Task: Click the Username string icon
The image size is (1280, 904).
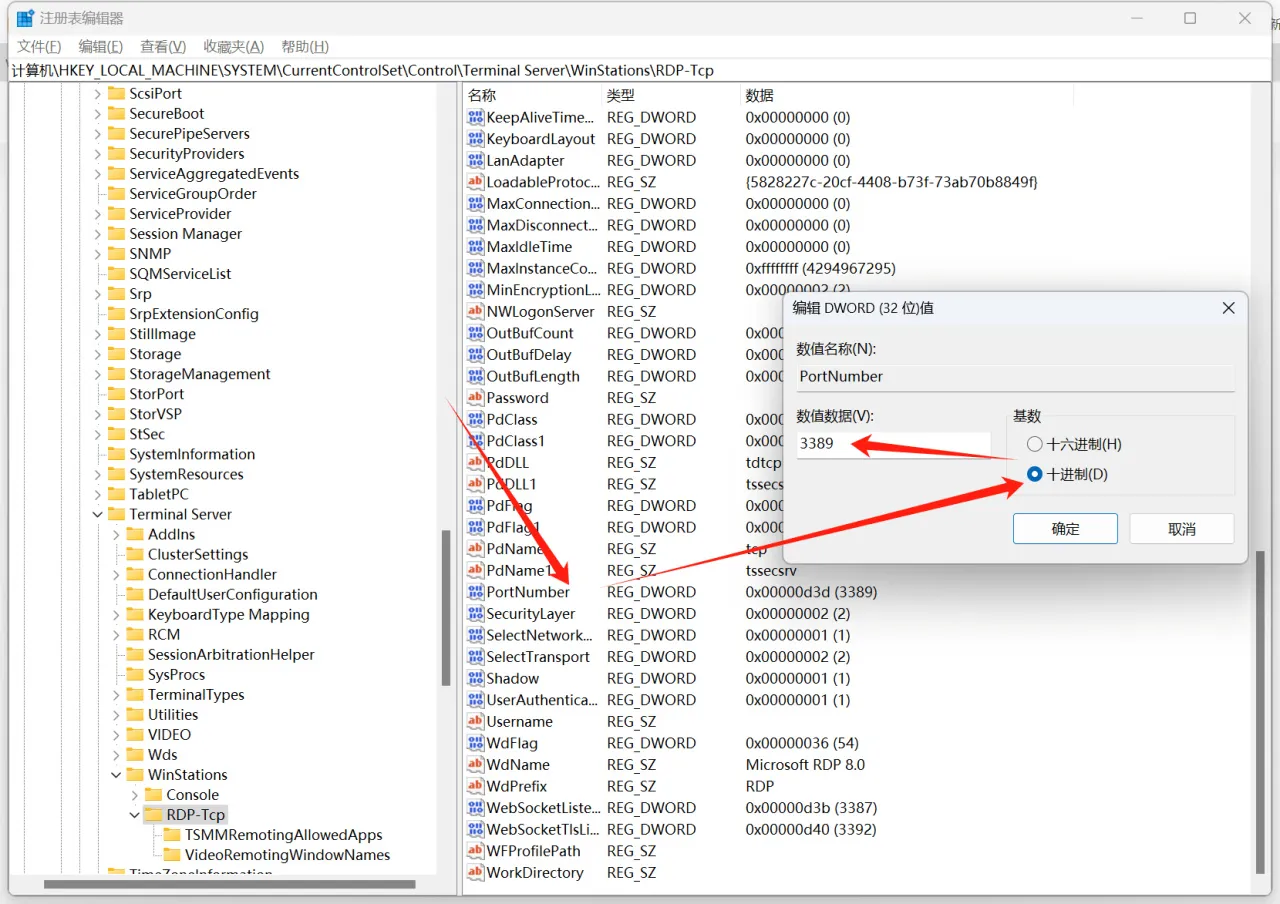Action: point(475,722)
